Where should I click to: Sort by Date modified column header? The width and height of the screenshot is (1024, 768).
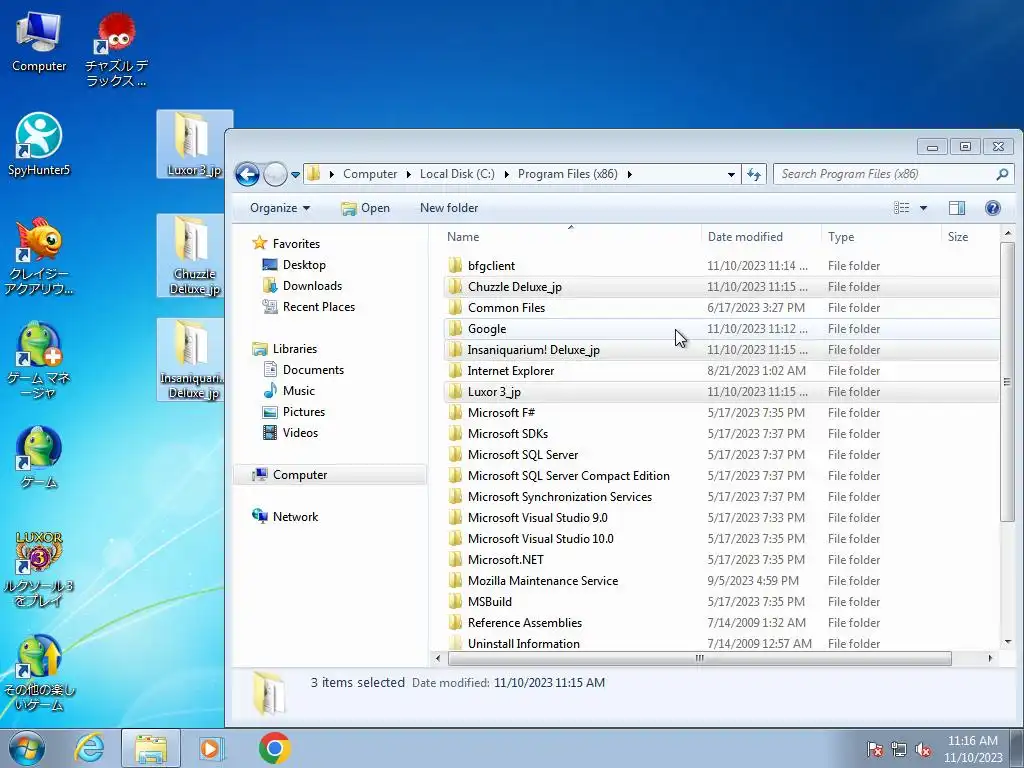[x=761, y=236]
